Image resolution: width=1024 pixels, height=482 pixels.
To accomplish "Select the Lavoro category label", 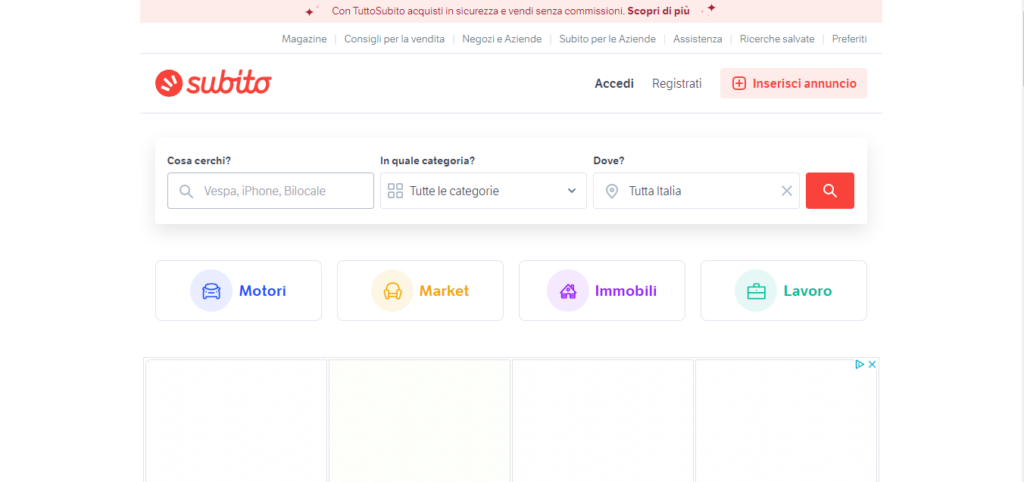I will [808, 291].
